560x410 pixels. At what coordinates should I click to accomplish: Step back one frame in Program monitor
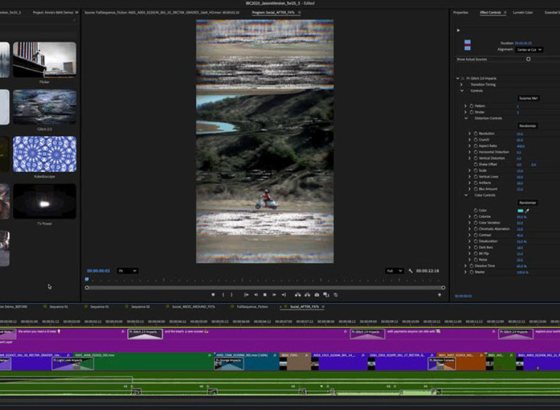[x=256, y=295]
